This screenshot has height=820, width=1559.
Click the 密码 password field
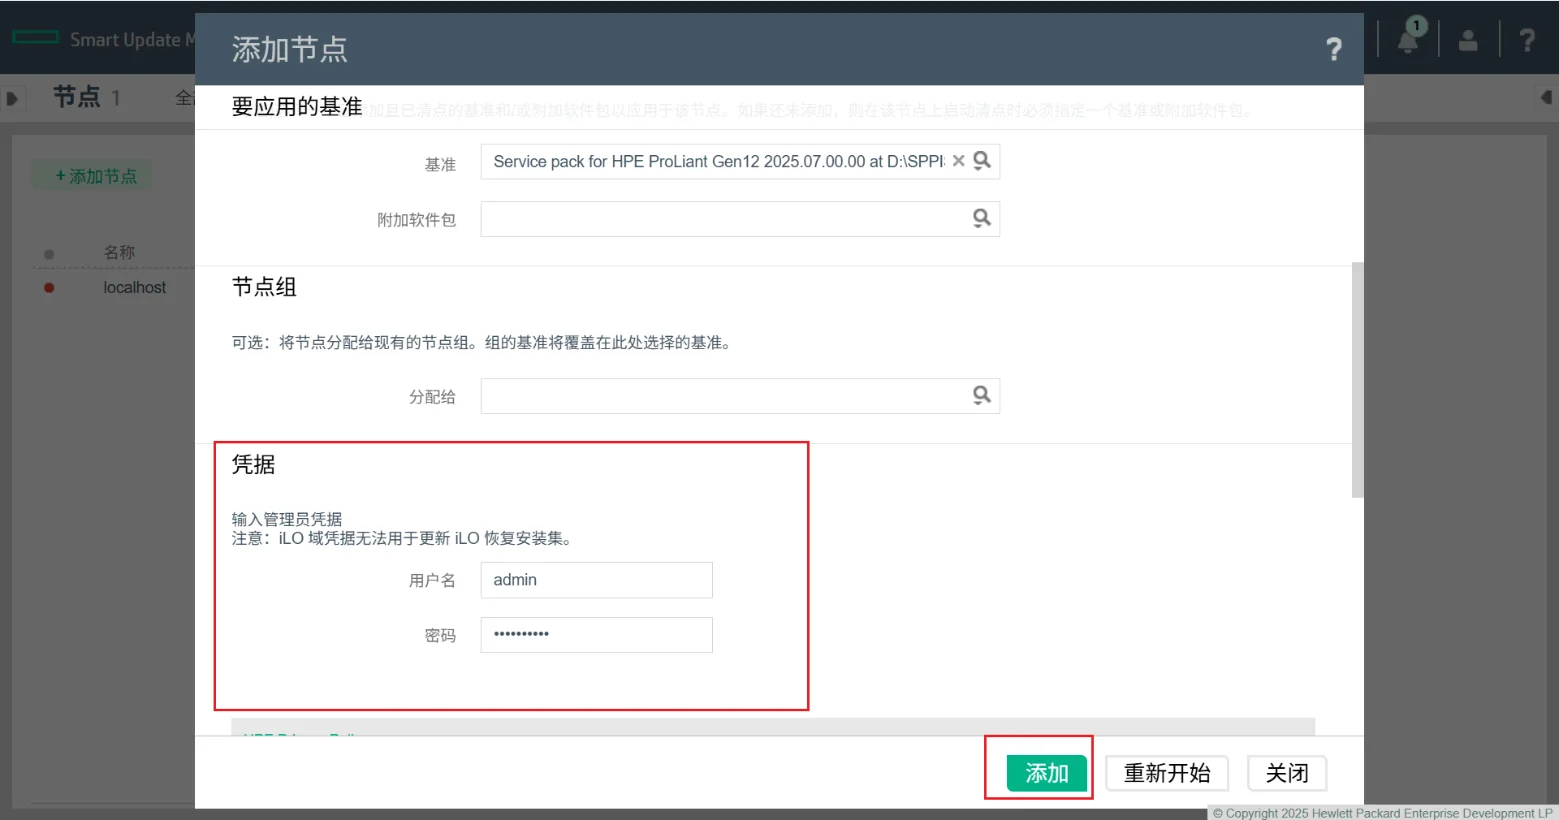597,635
